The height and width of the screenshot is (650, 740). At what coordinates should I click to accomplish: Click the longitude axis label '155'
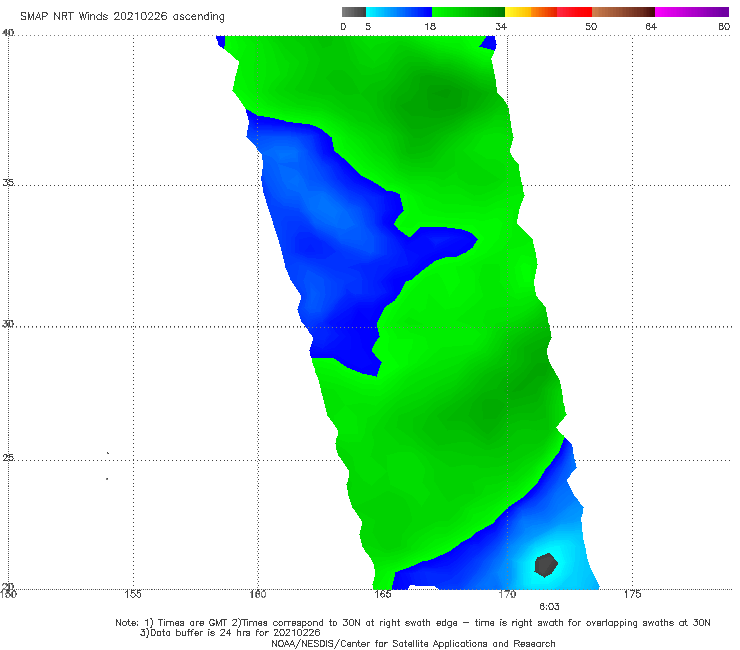coord(133,594)
